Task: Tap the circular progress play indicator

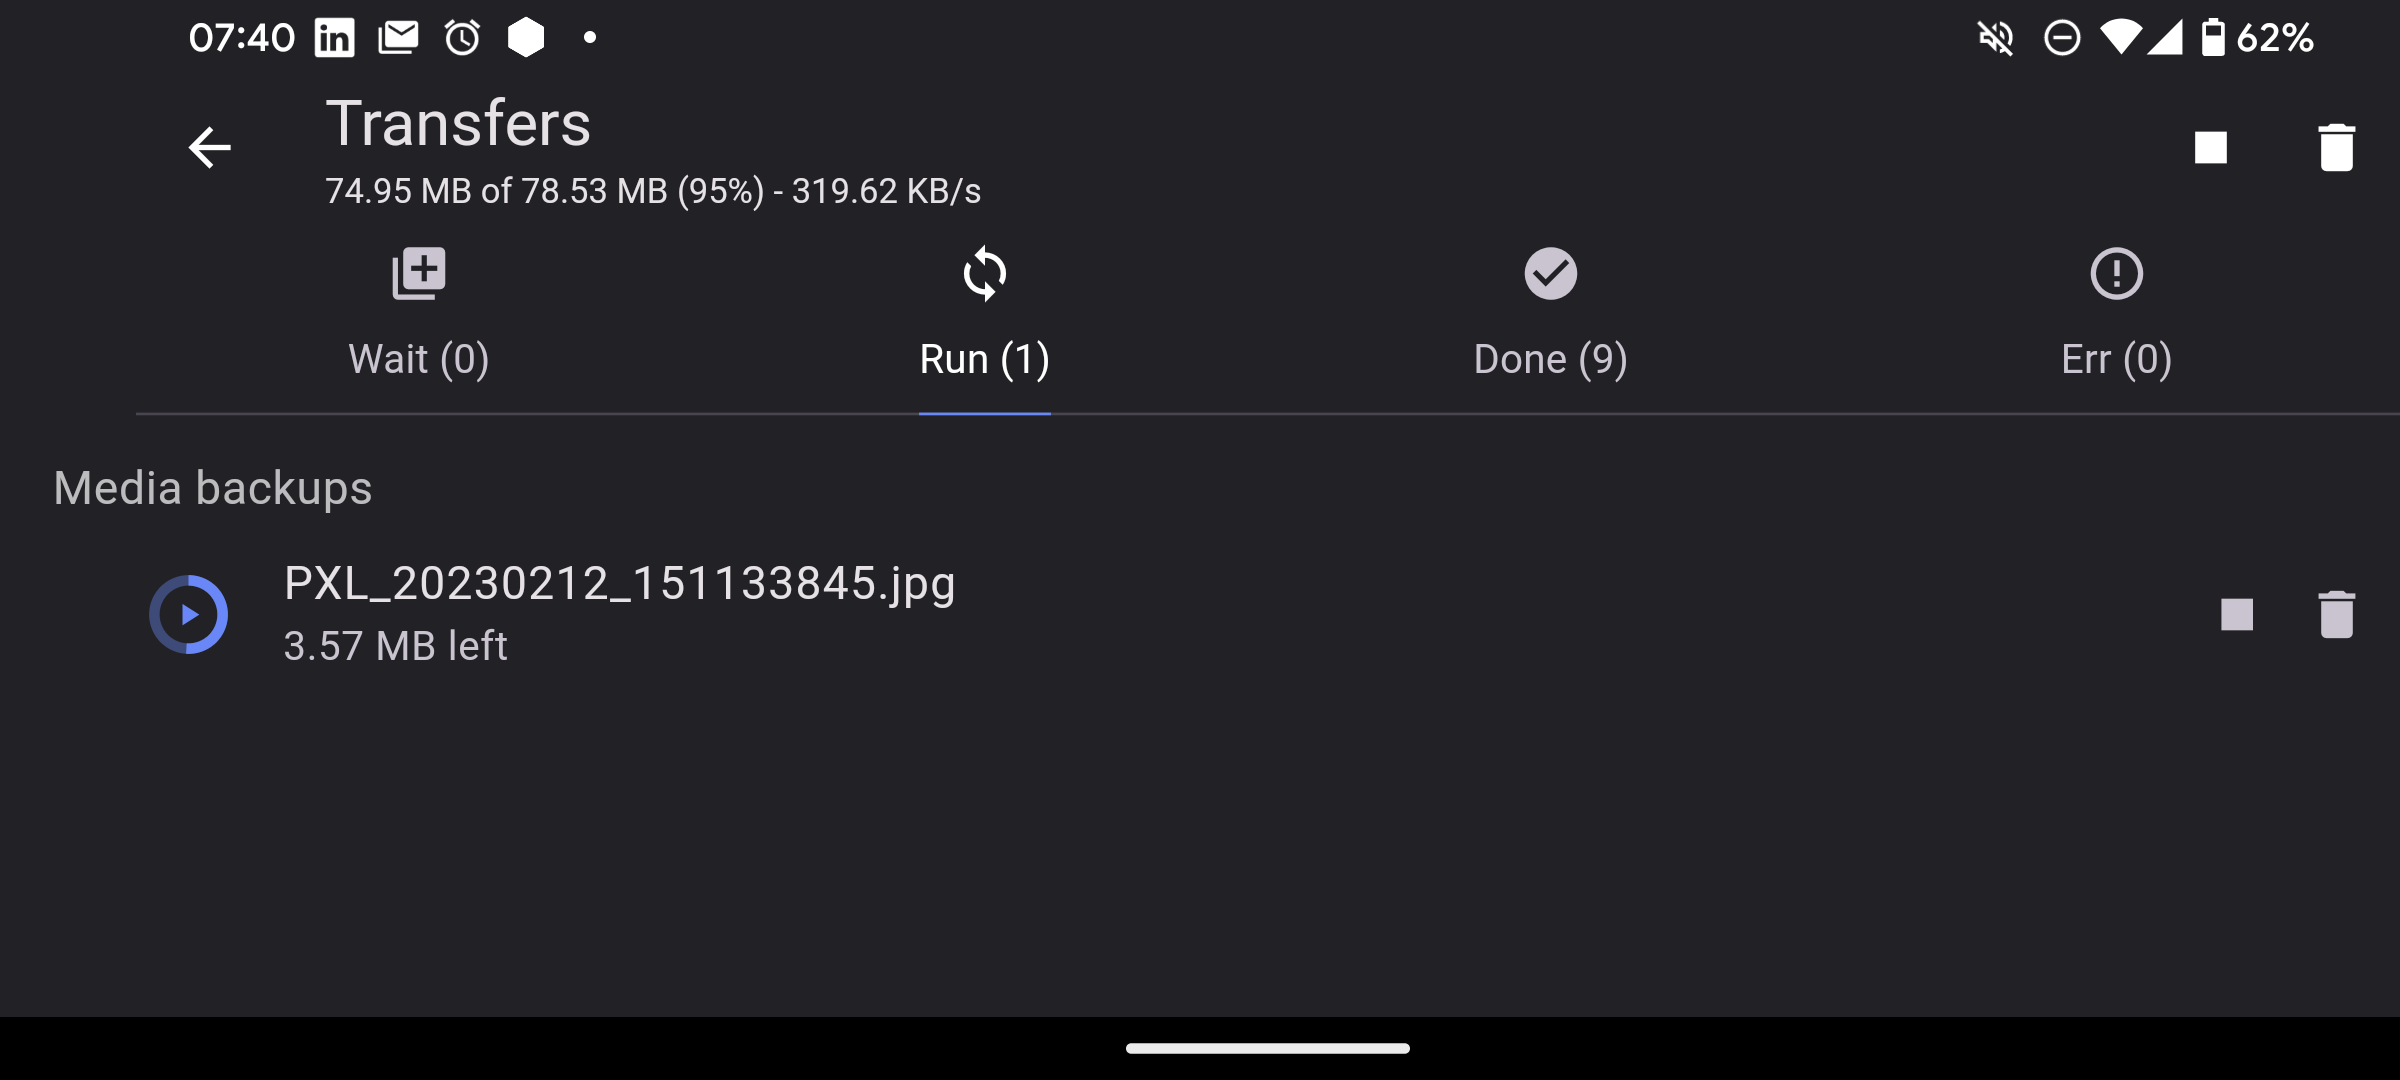Action: coord(189,614)
